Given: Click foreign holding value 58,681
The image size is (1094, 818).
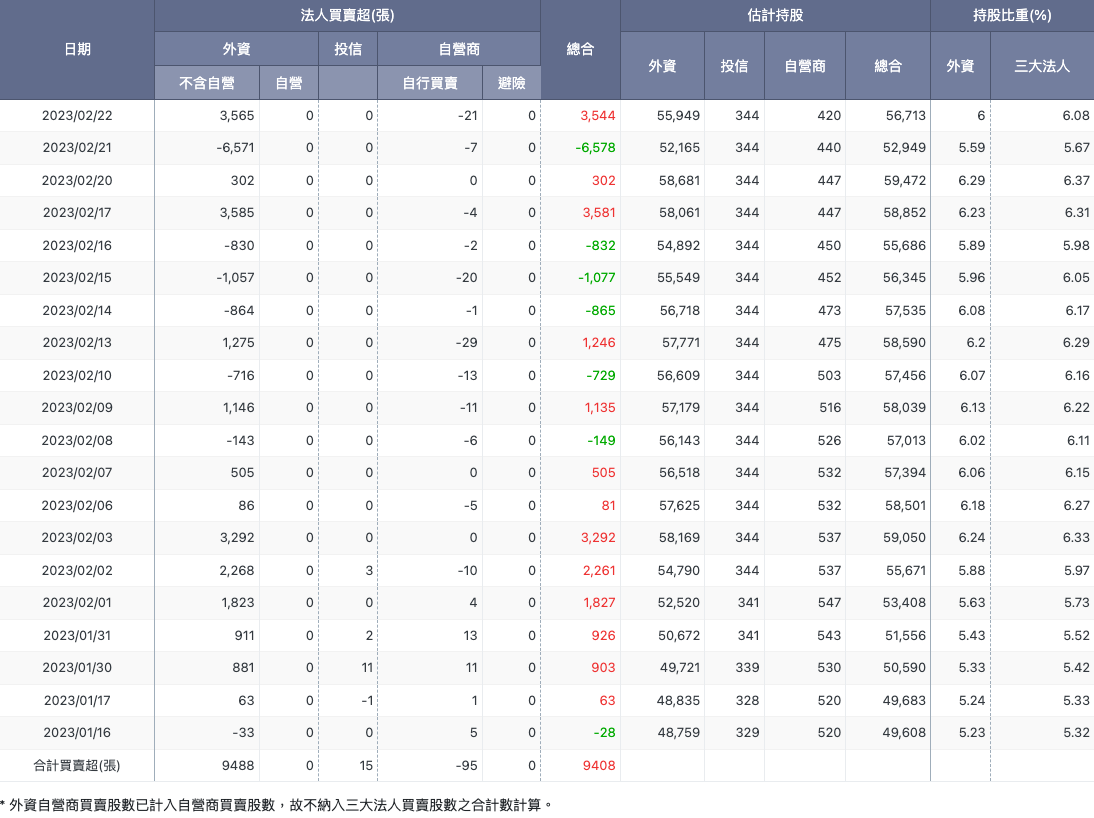Looking at the screenshot, I should click(679, 181).
